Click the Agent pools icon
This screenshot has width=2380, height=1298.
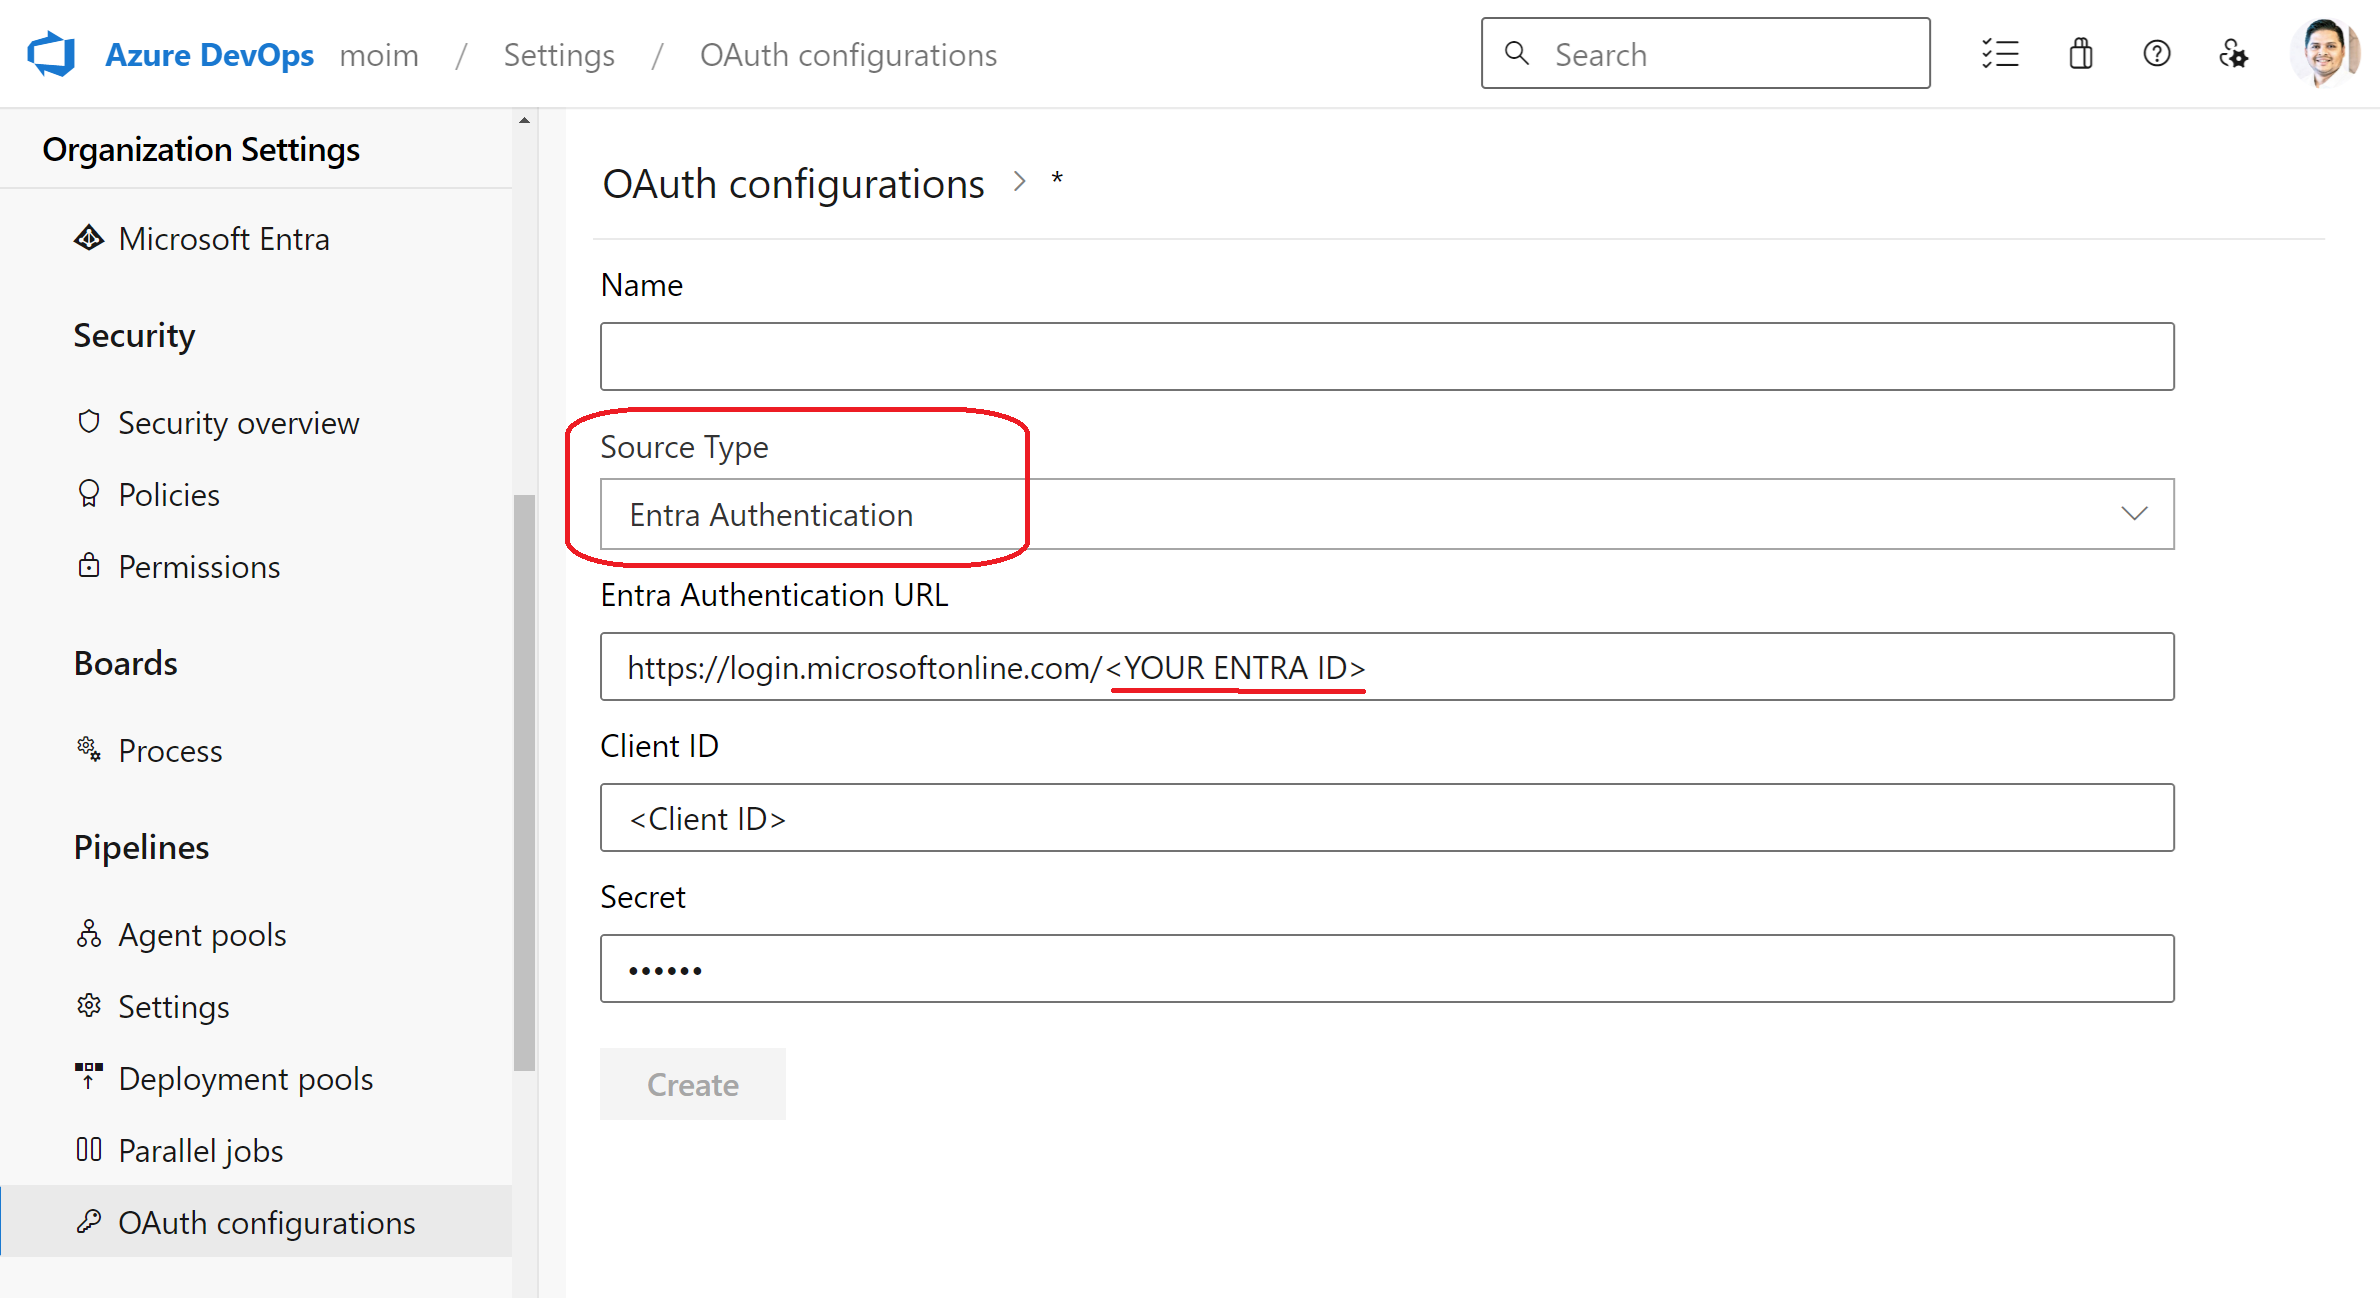click(89, 933)
